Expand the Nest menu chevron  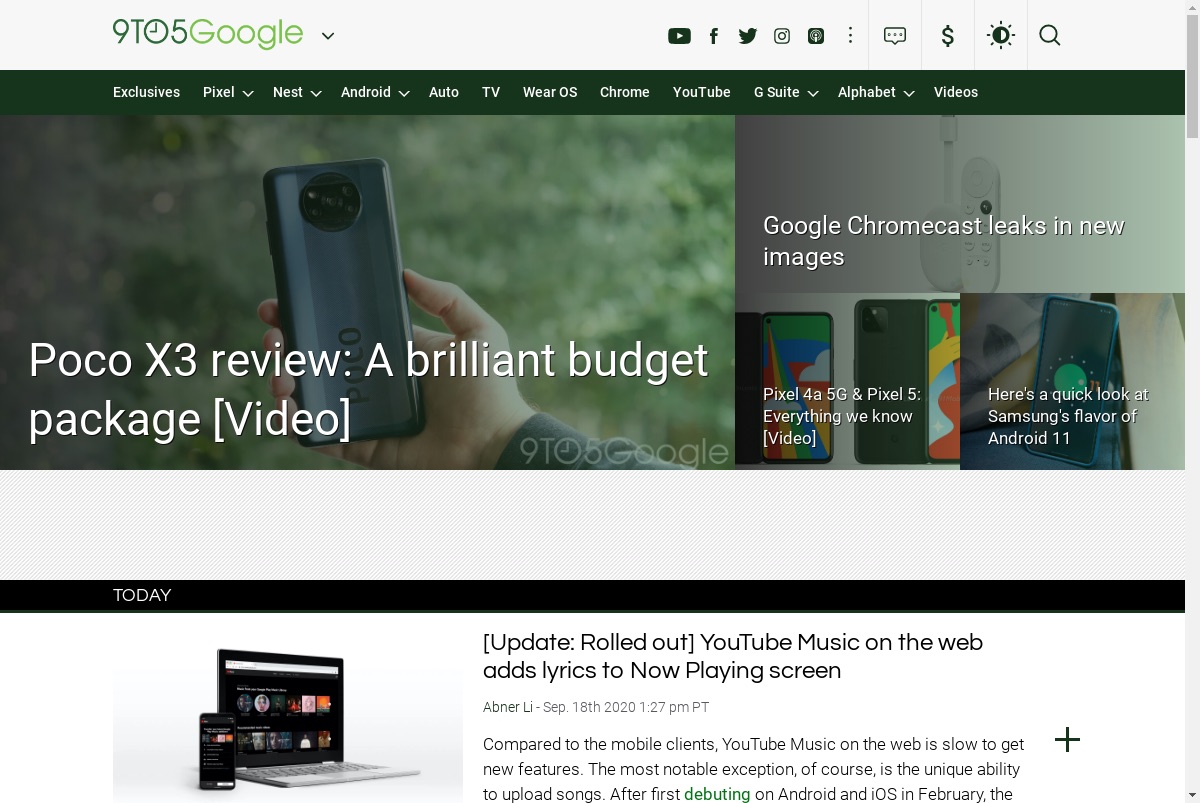pos(316,93)
